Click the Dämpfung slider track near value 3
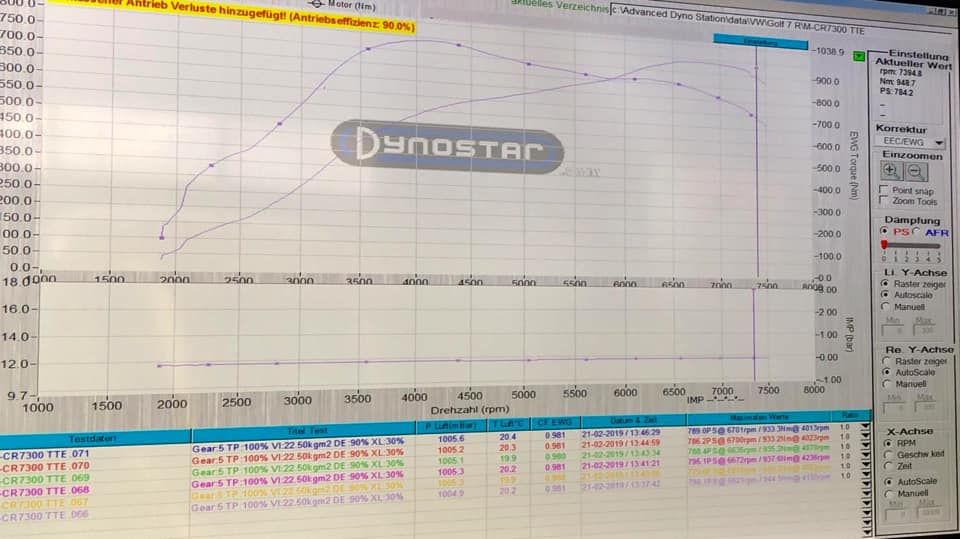This screenshot has width=960, height=539. [917, 246]
